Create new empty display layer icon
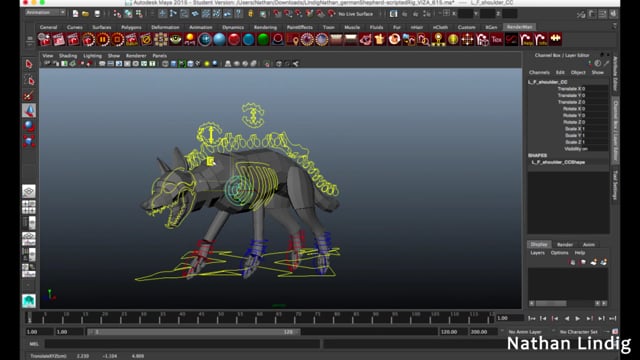 593,262
